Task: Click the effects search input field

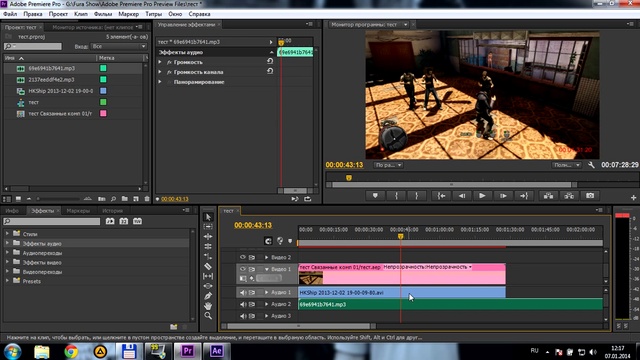Action: (x=52, y=221)
